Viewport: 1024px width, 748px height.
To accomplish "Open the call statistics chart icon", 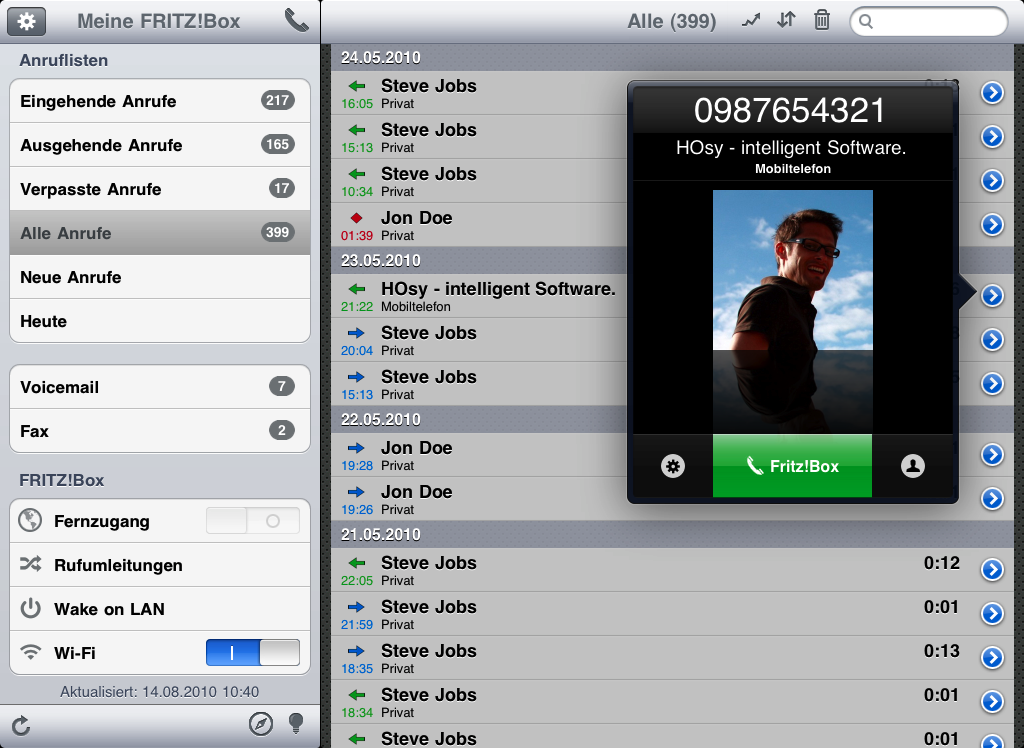I will [x=751, y=20].
